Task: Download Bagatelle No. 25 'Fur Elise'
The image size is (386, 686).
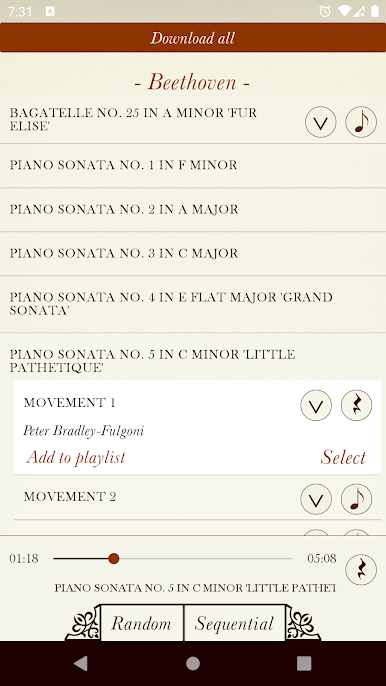Action: tap(320, 122)
